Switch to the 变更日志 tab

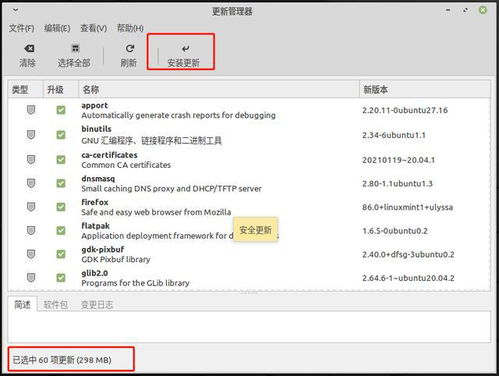click(97, 304)
